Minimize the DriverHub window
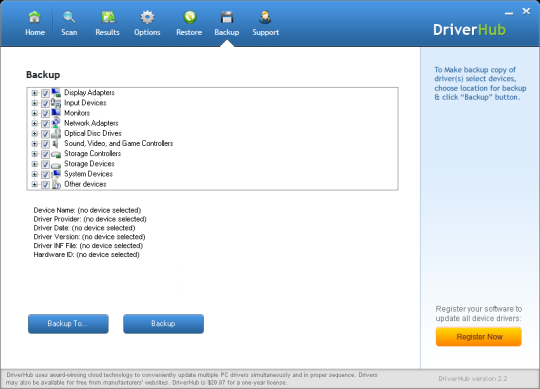The height and width of the screenshot is (389, 540). [509, 13]
